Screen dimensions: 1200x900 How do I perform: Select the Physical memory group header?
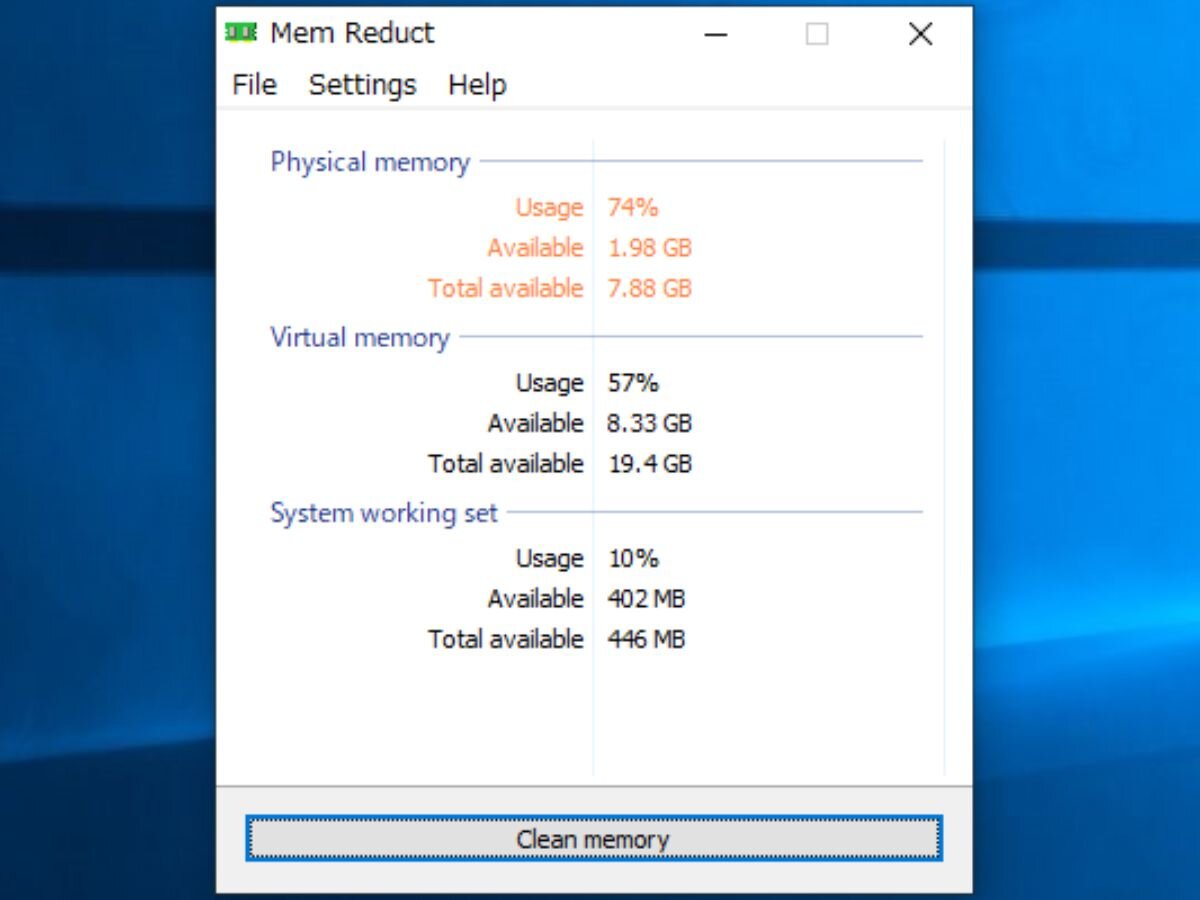[x=370, y=162]
